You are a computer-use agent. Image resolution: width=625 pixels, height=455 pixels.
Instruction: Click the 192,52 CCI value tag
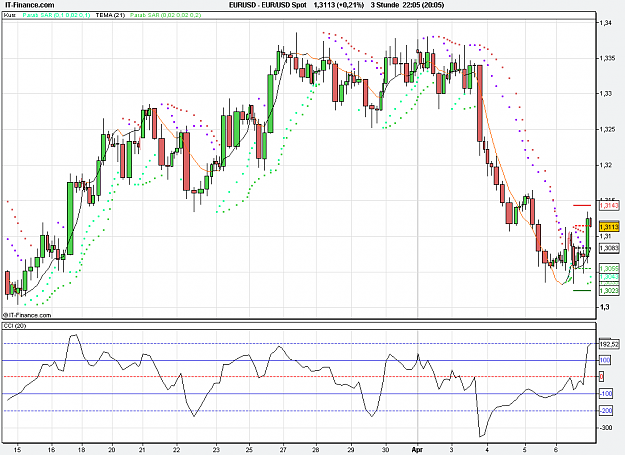(x=609, y=344)
